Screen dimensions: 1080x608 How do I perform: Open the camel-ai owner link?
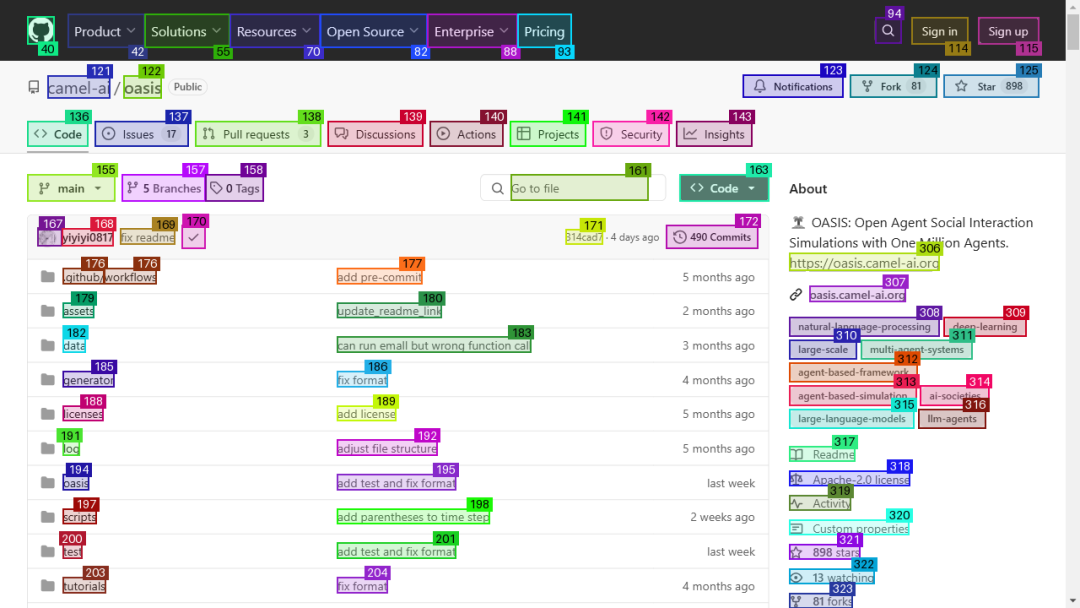click(x=79, y=87)
